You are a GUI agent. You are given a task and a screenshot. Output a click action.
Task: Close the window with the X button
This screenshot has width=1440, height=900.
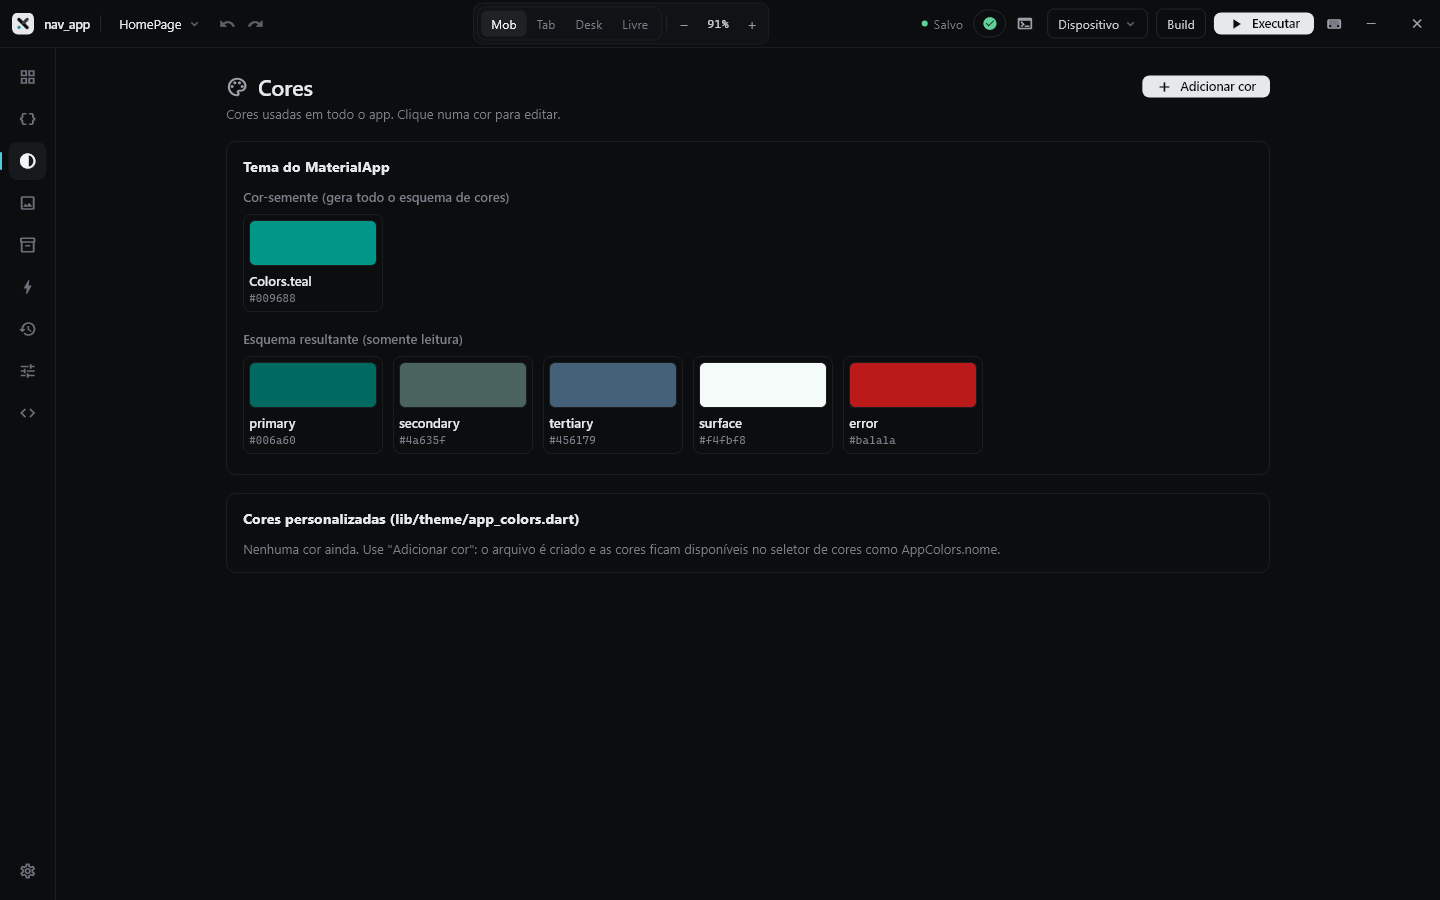click(1417, 24)
